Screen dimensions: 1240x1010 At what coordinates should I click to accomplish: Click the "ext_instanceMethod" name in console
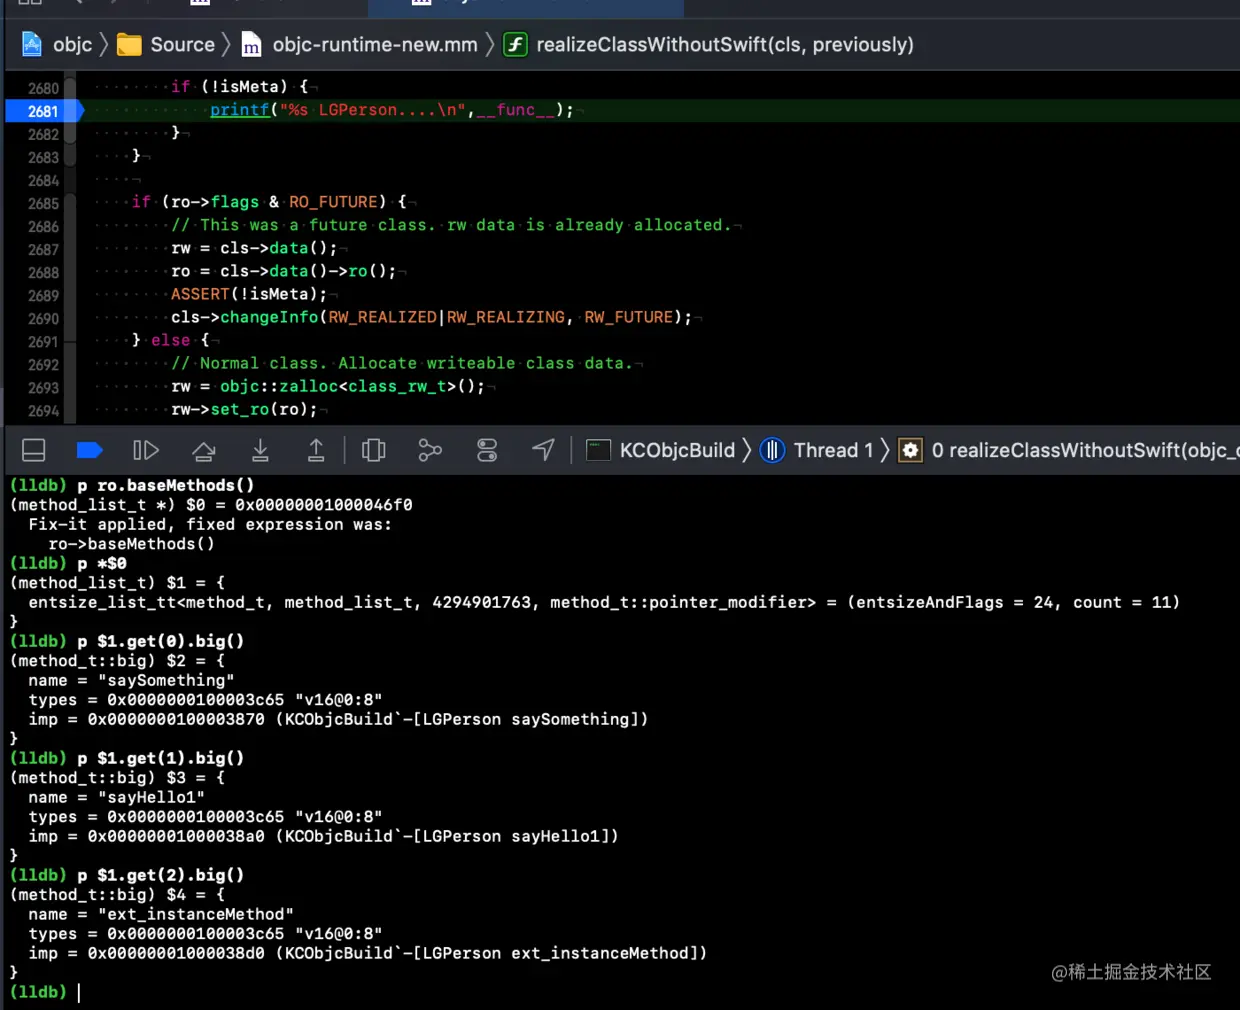coord(195,914)
